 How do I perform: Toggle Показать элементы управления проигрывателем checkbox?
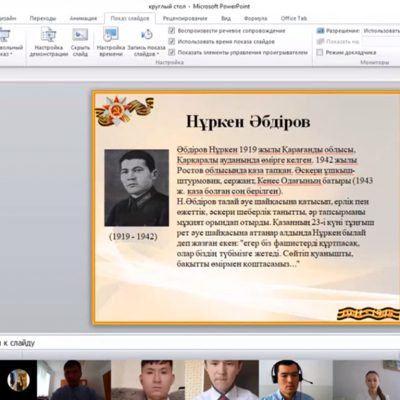[172, 52]
